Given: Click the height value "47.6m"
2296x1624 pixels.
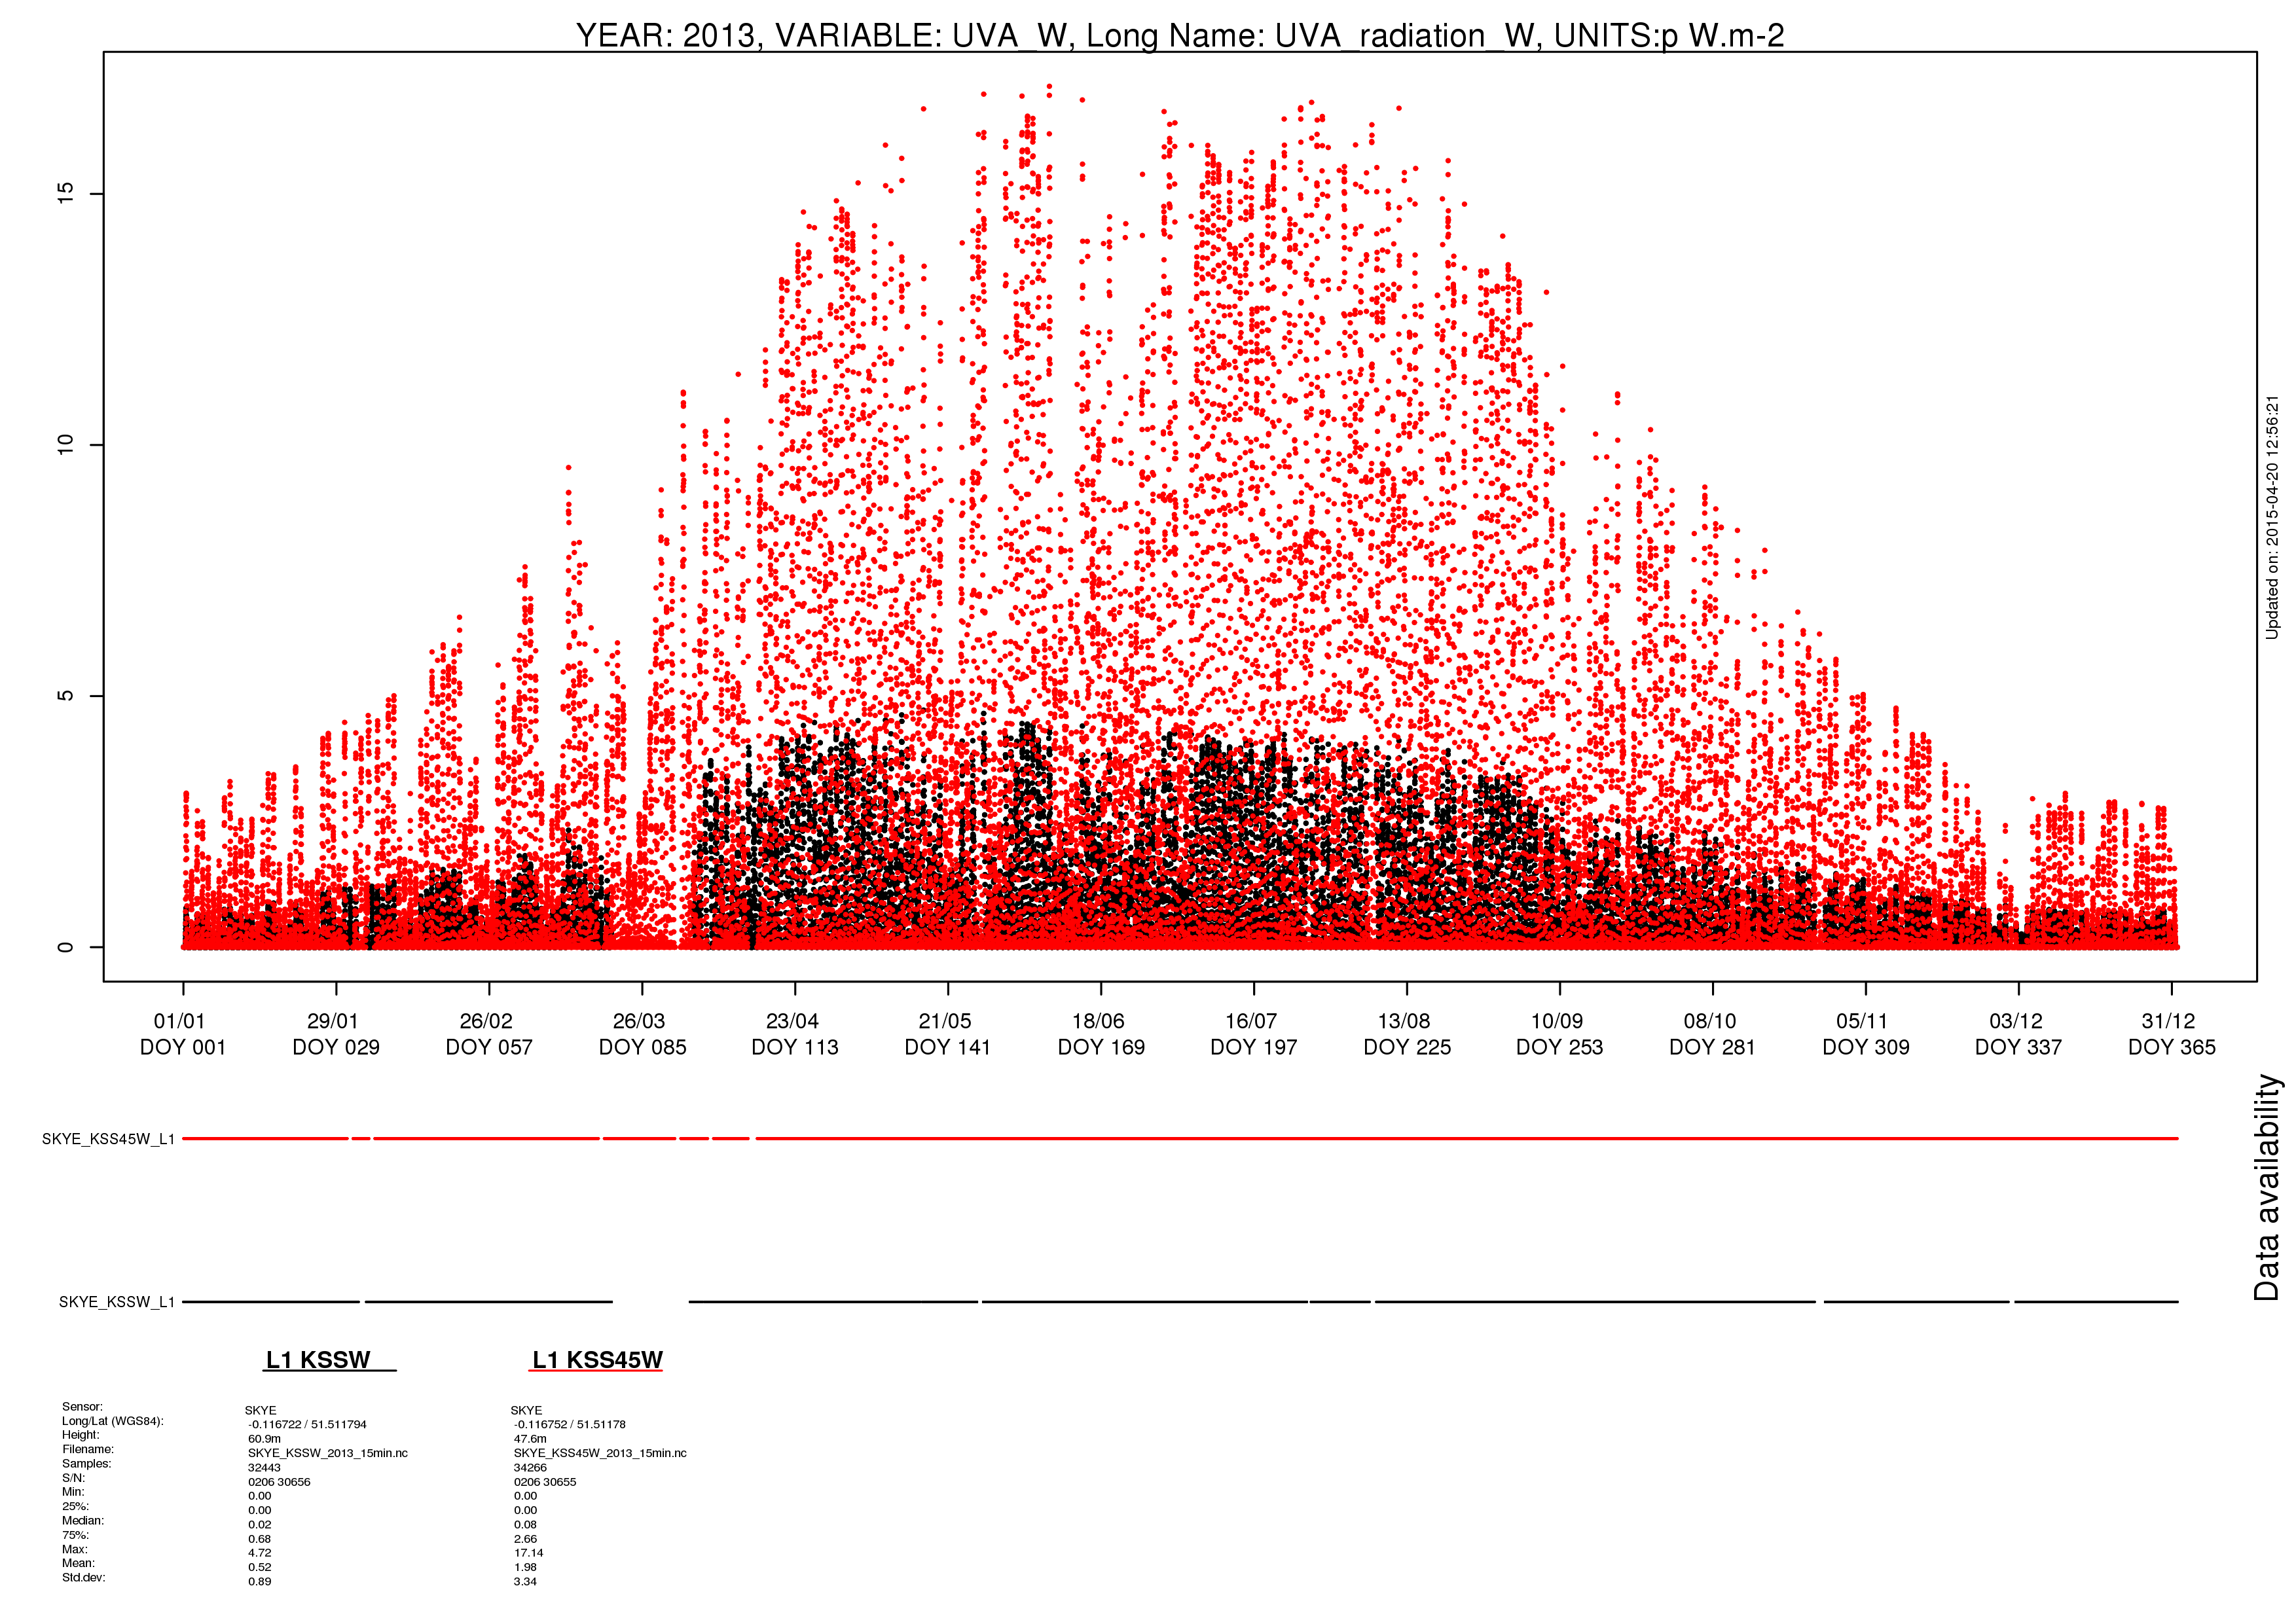Looking at the screenshot, I should [531, 1439].
